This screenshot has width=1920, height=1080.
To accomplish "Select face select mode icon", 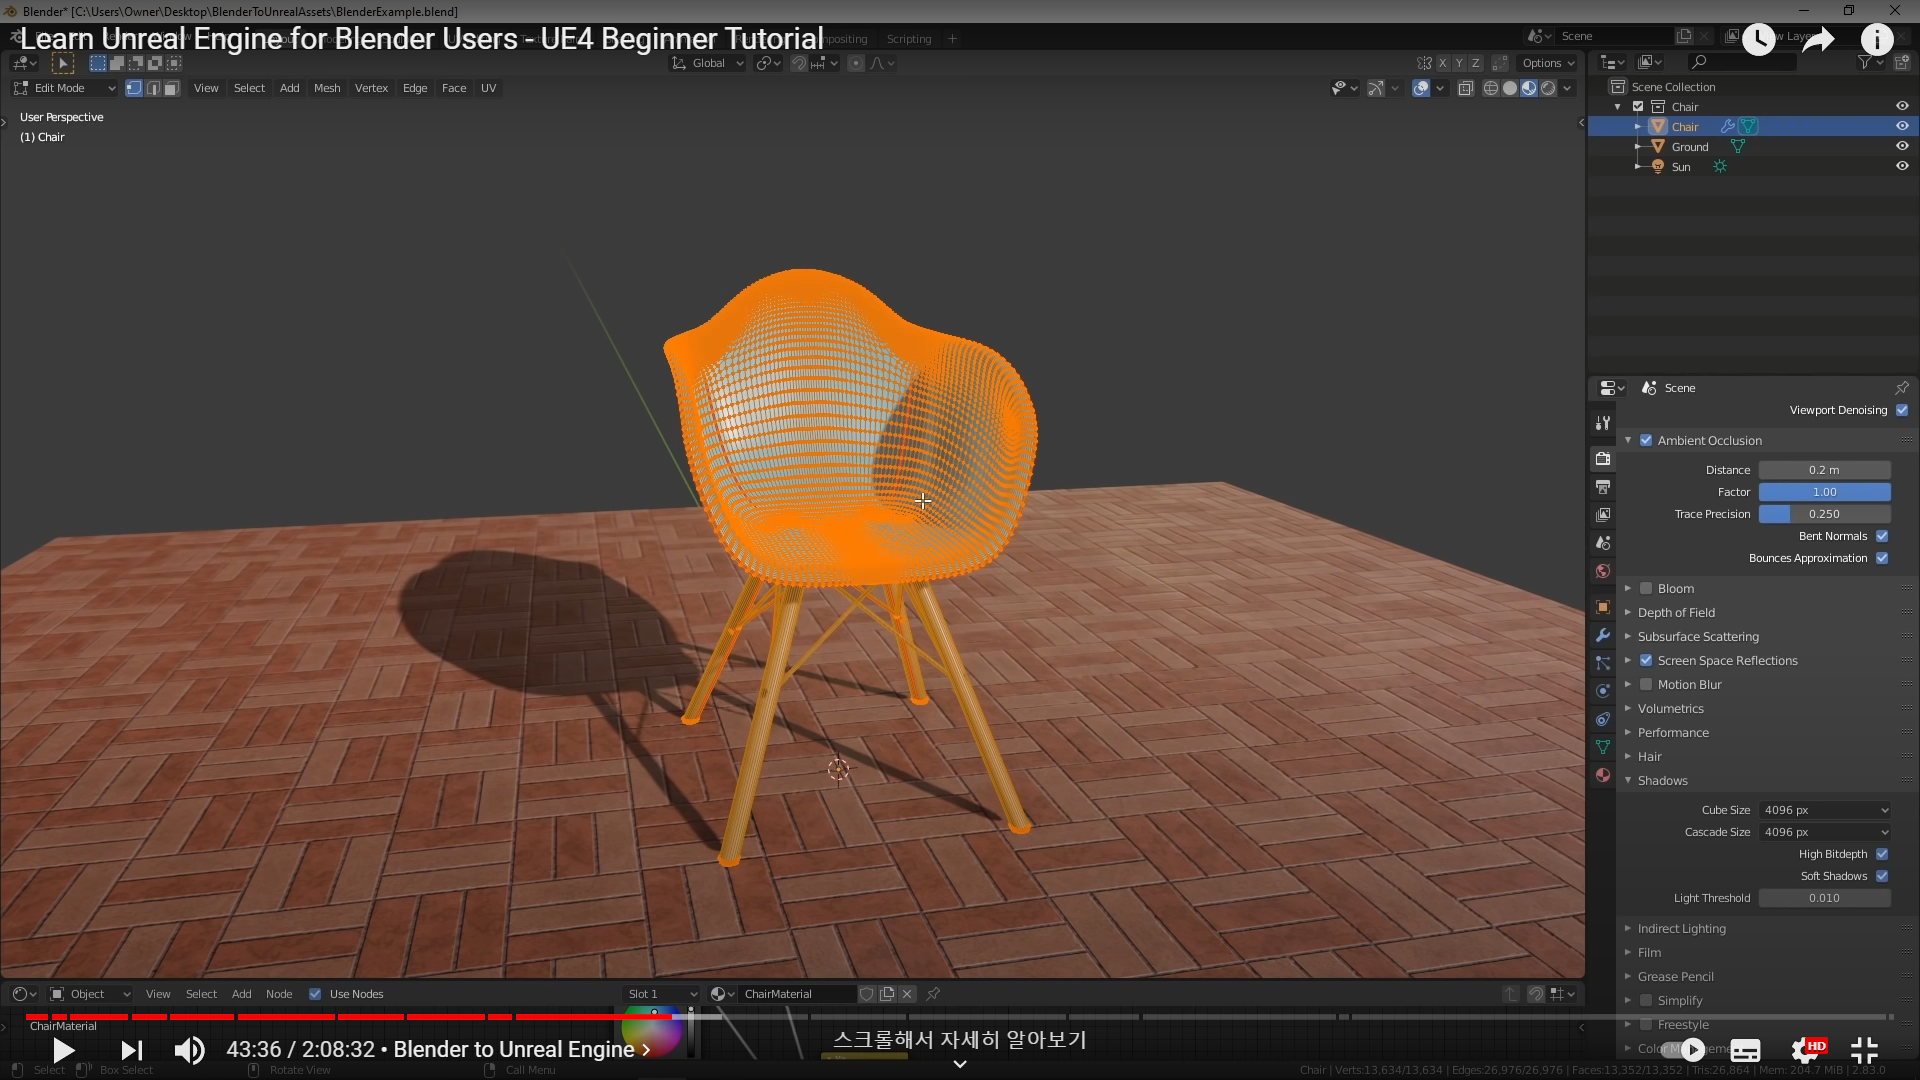I will point(172,88).
